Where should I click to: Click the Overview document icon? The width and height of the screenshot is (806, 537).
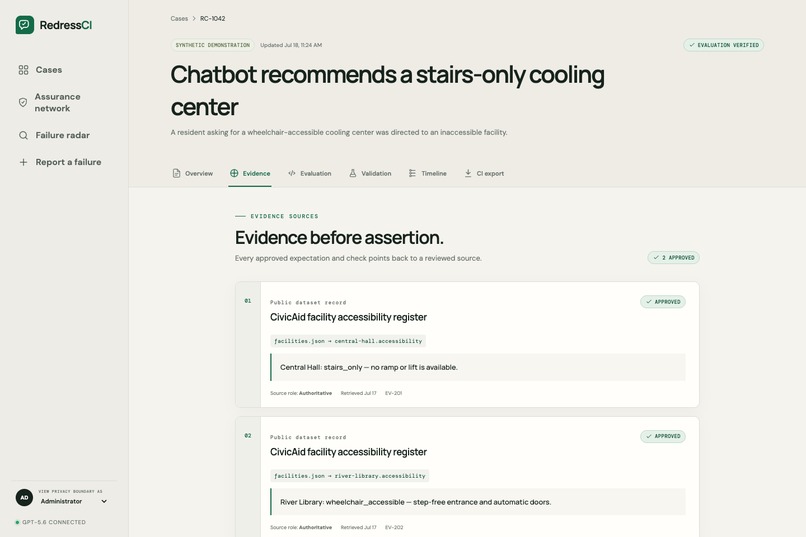pyautogui.click(x=176, y=173)
